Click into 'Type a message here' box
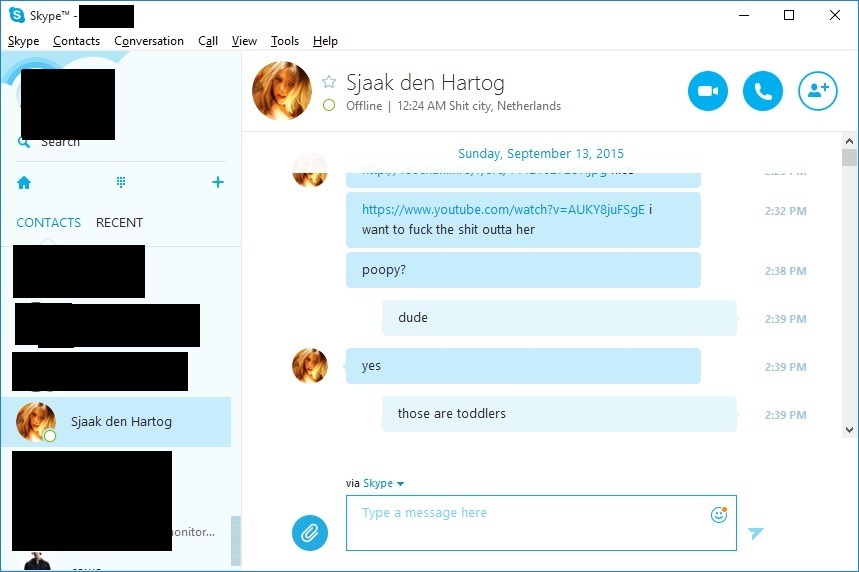 pyautogui.click(x=541, y=523)
